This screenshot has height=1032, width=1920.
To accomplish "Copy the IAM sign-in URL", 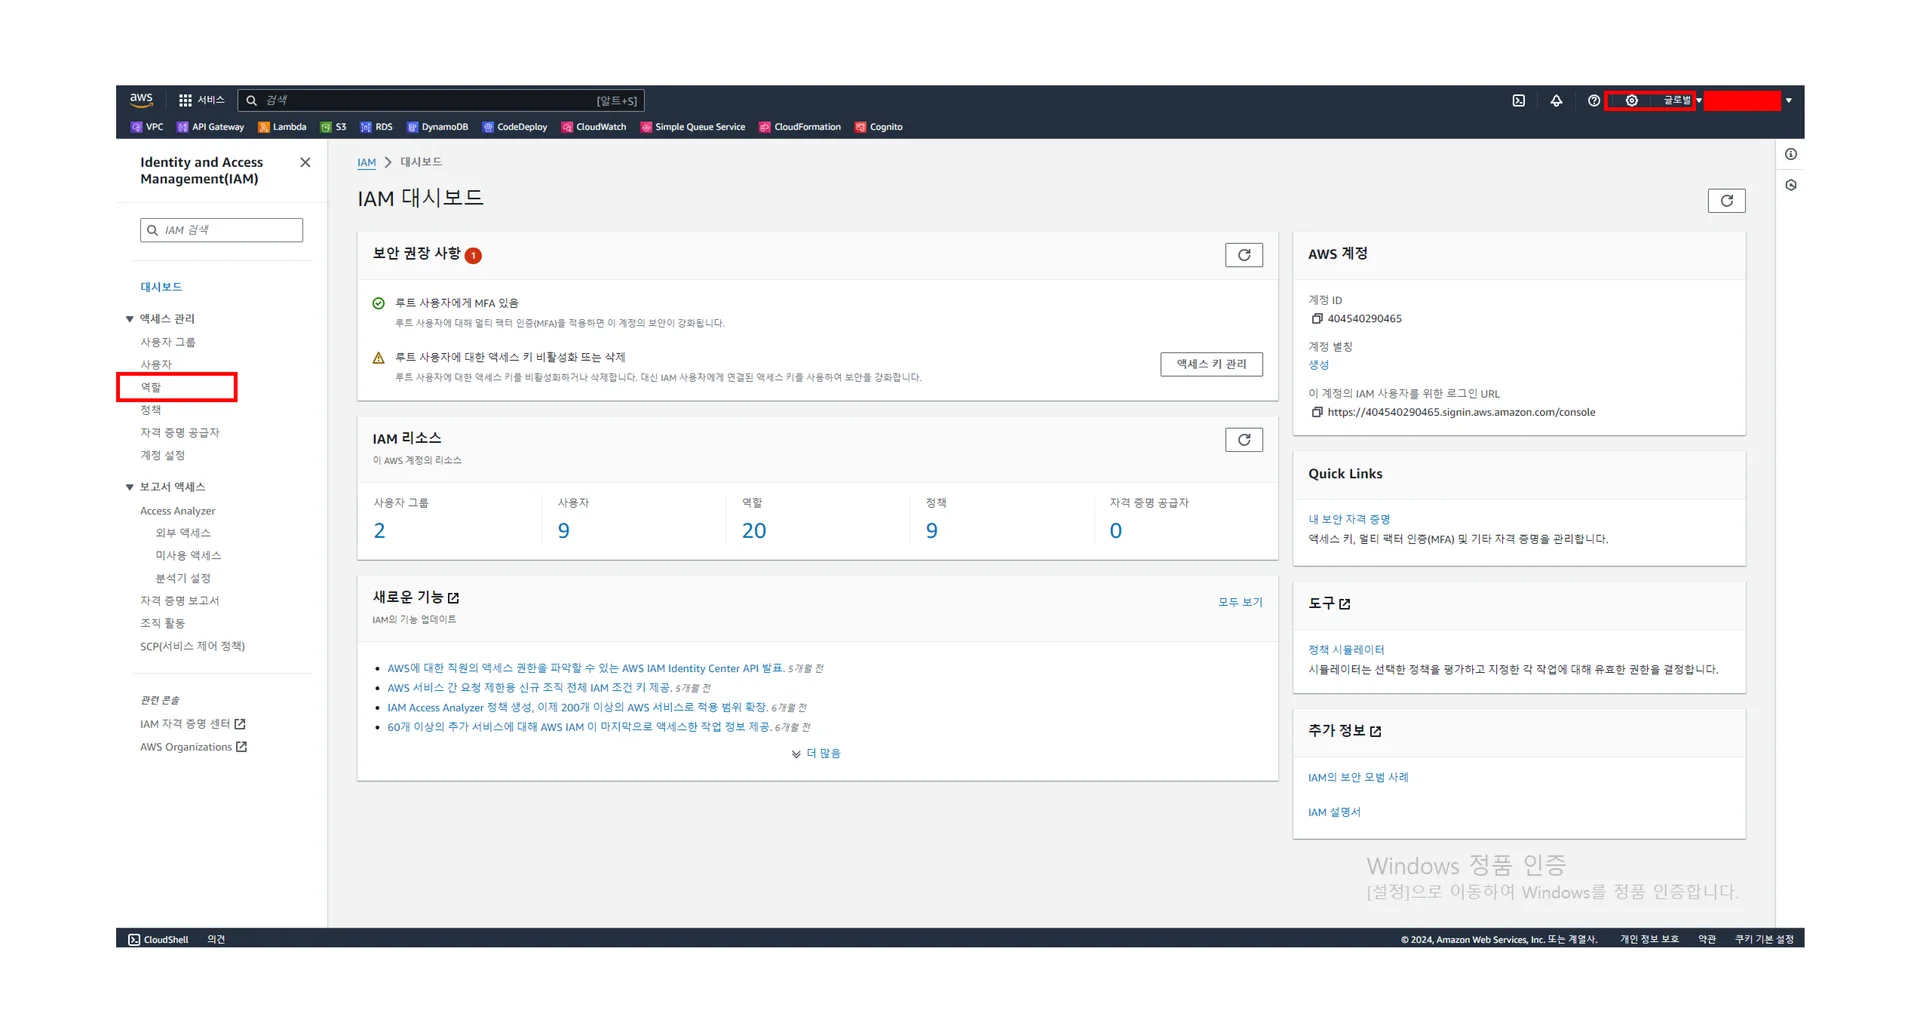I will coord(1317,412).
